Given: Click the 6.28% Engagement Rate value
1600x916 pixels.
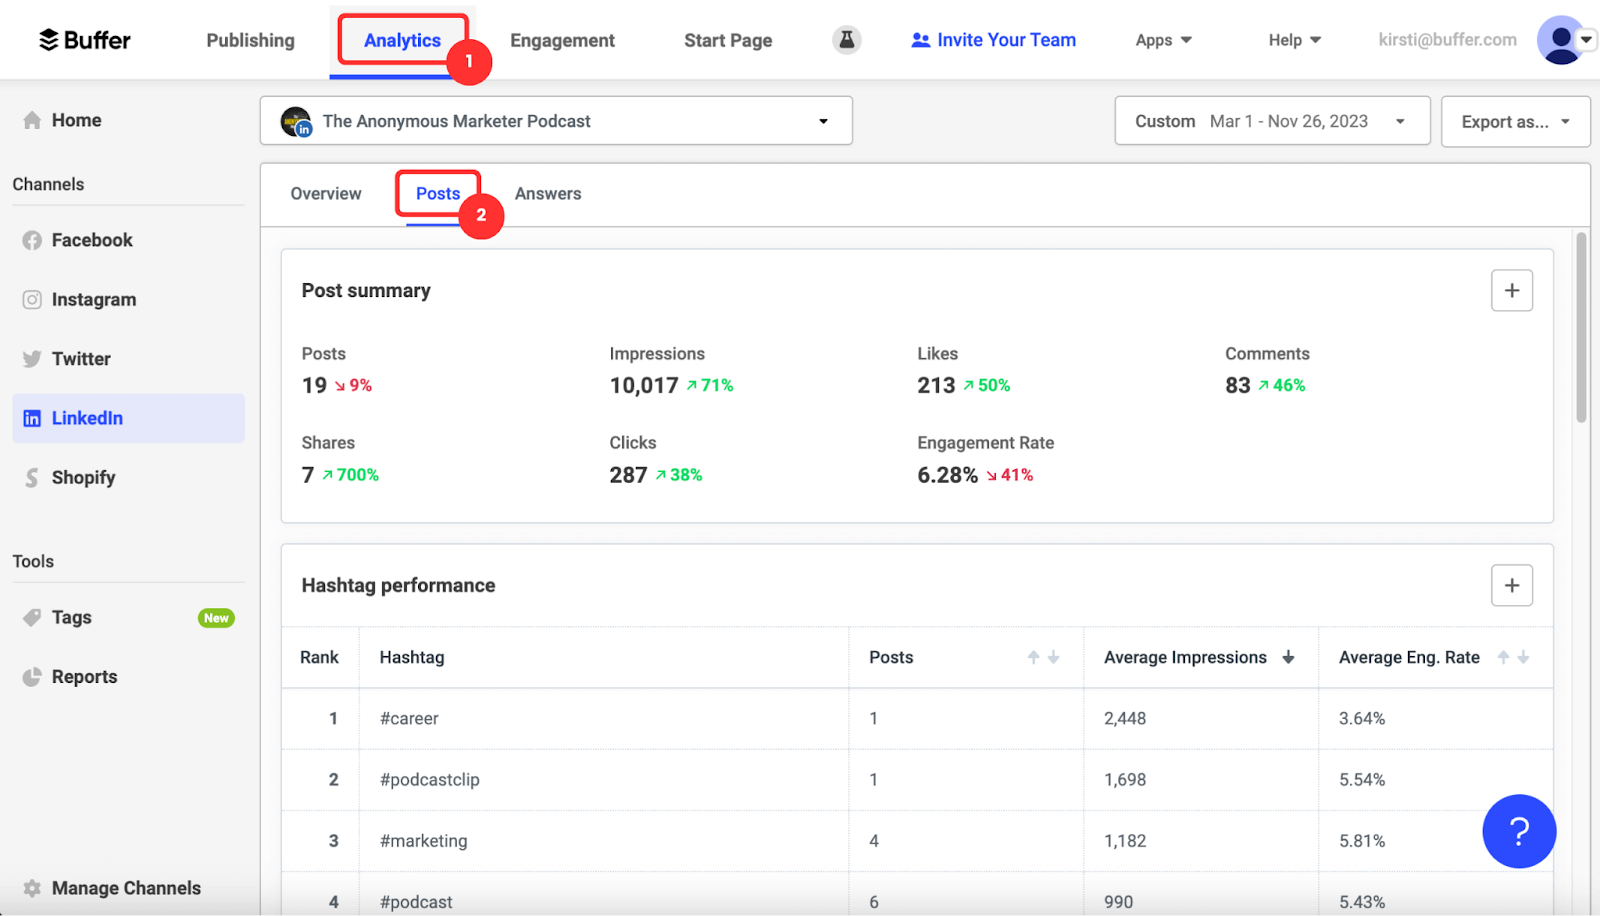Looking at the screenshot, I should point(947,475).
